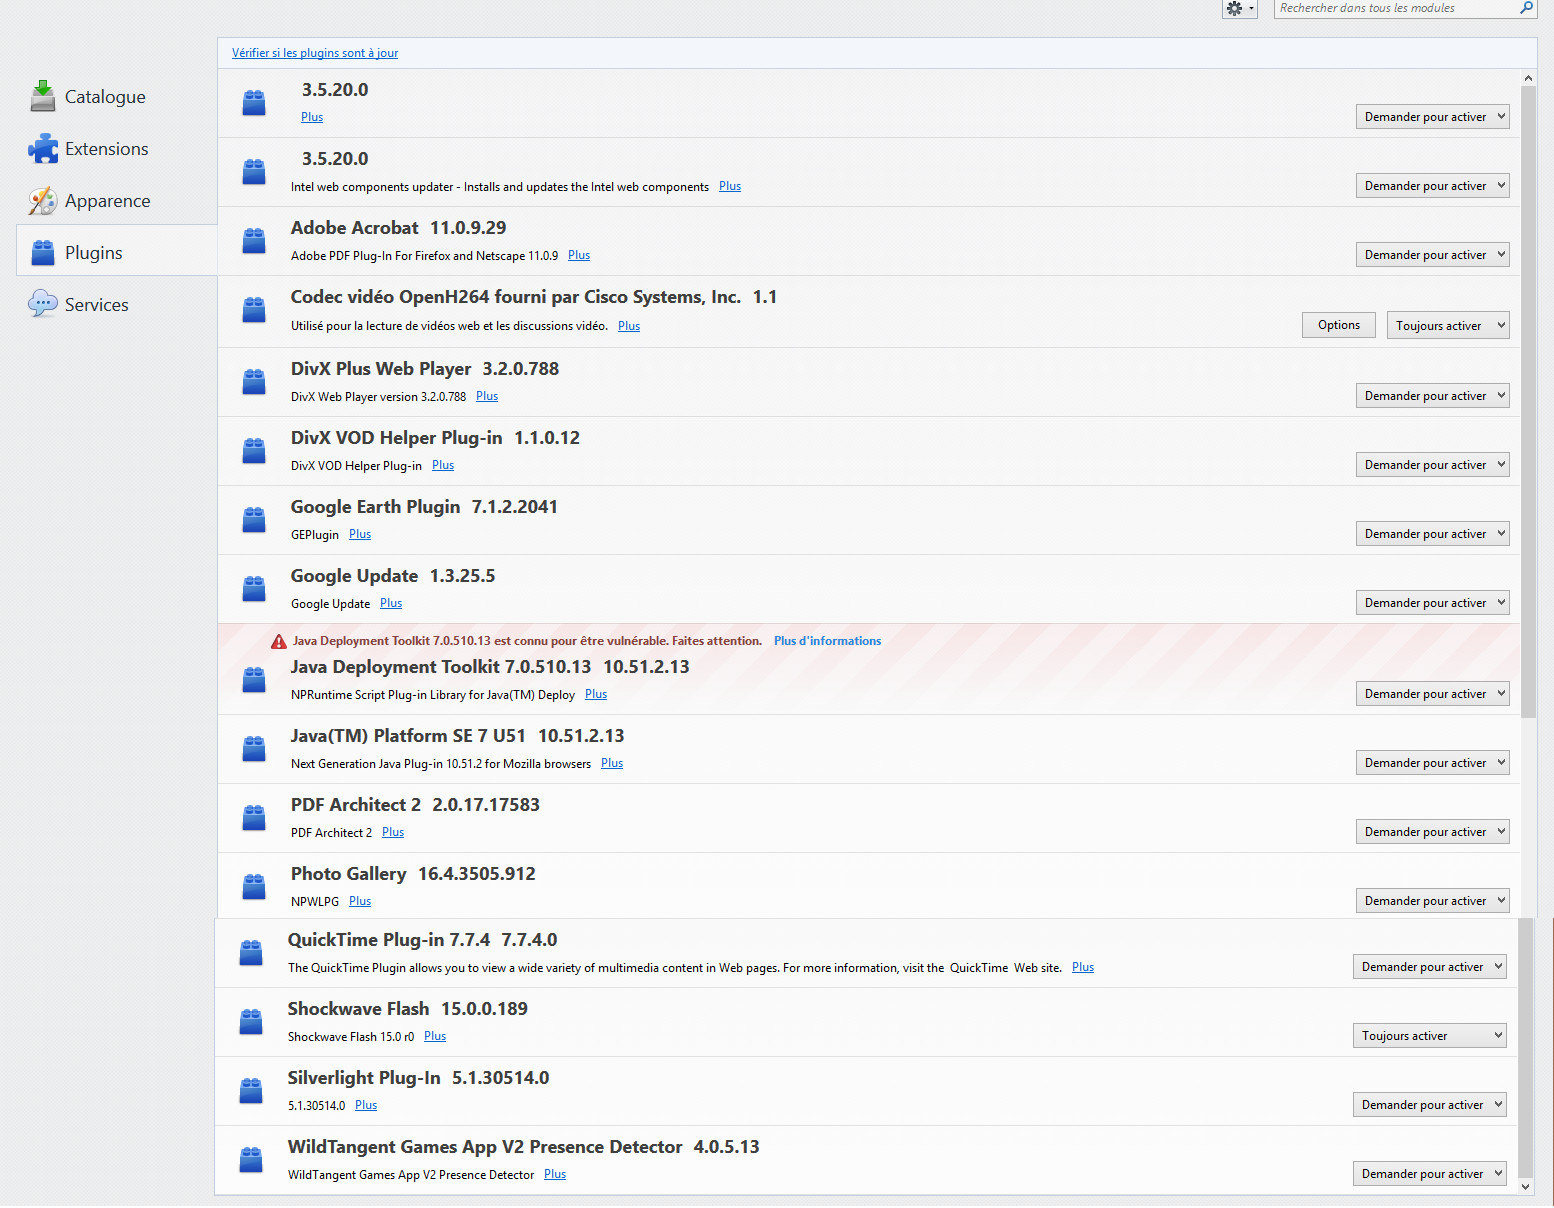Image resolution: width=1554 pixels, height=1208 pixels.
Task: Click 'Codec vidéo OpenH264 fourni par Cisco Systems' title
Action: tap(516, 297)
